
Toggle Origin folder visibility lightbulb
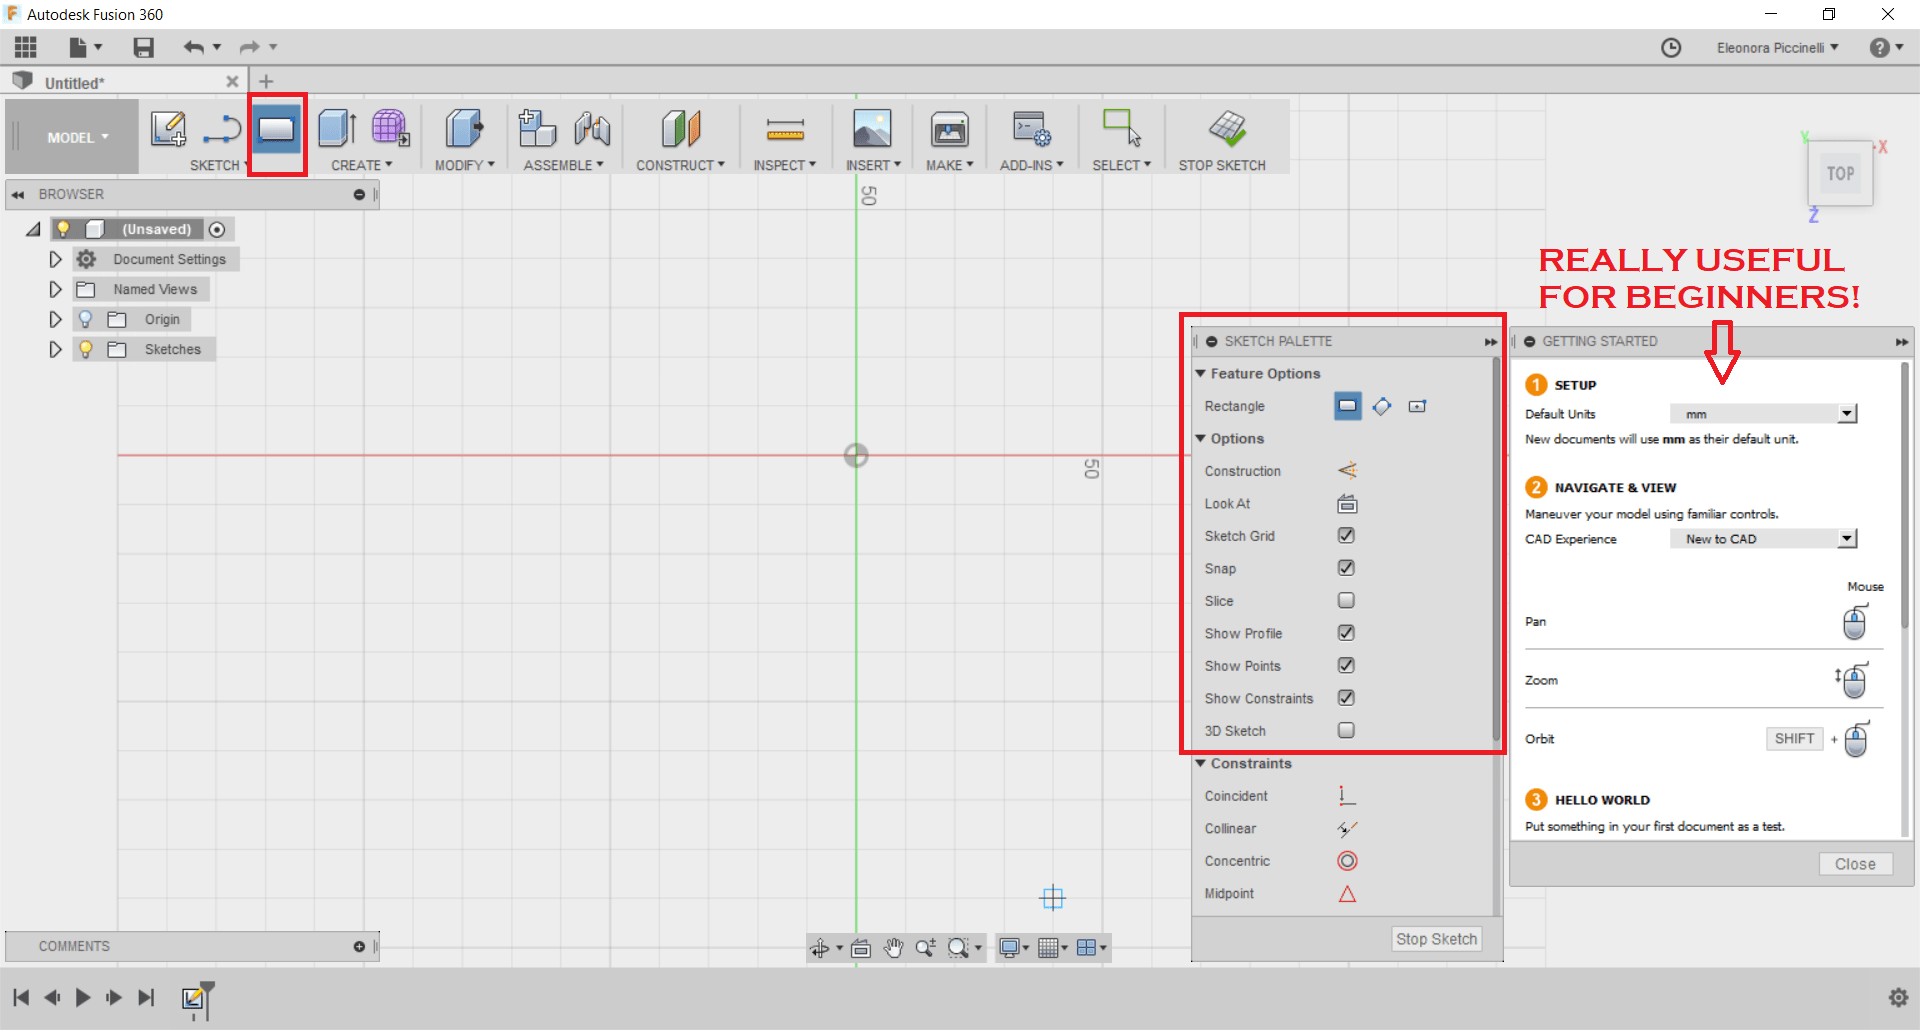point(86,319)
